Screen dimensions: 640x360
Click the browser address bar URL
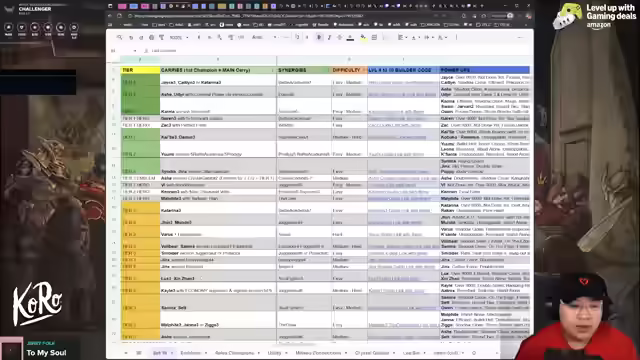pyautogui.click(x=249, y=16)
